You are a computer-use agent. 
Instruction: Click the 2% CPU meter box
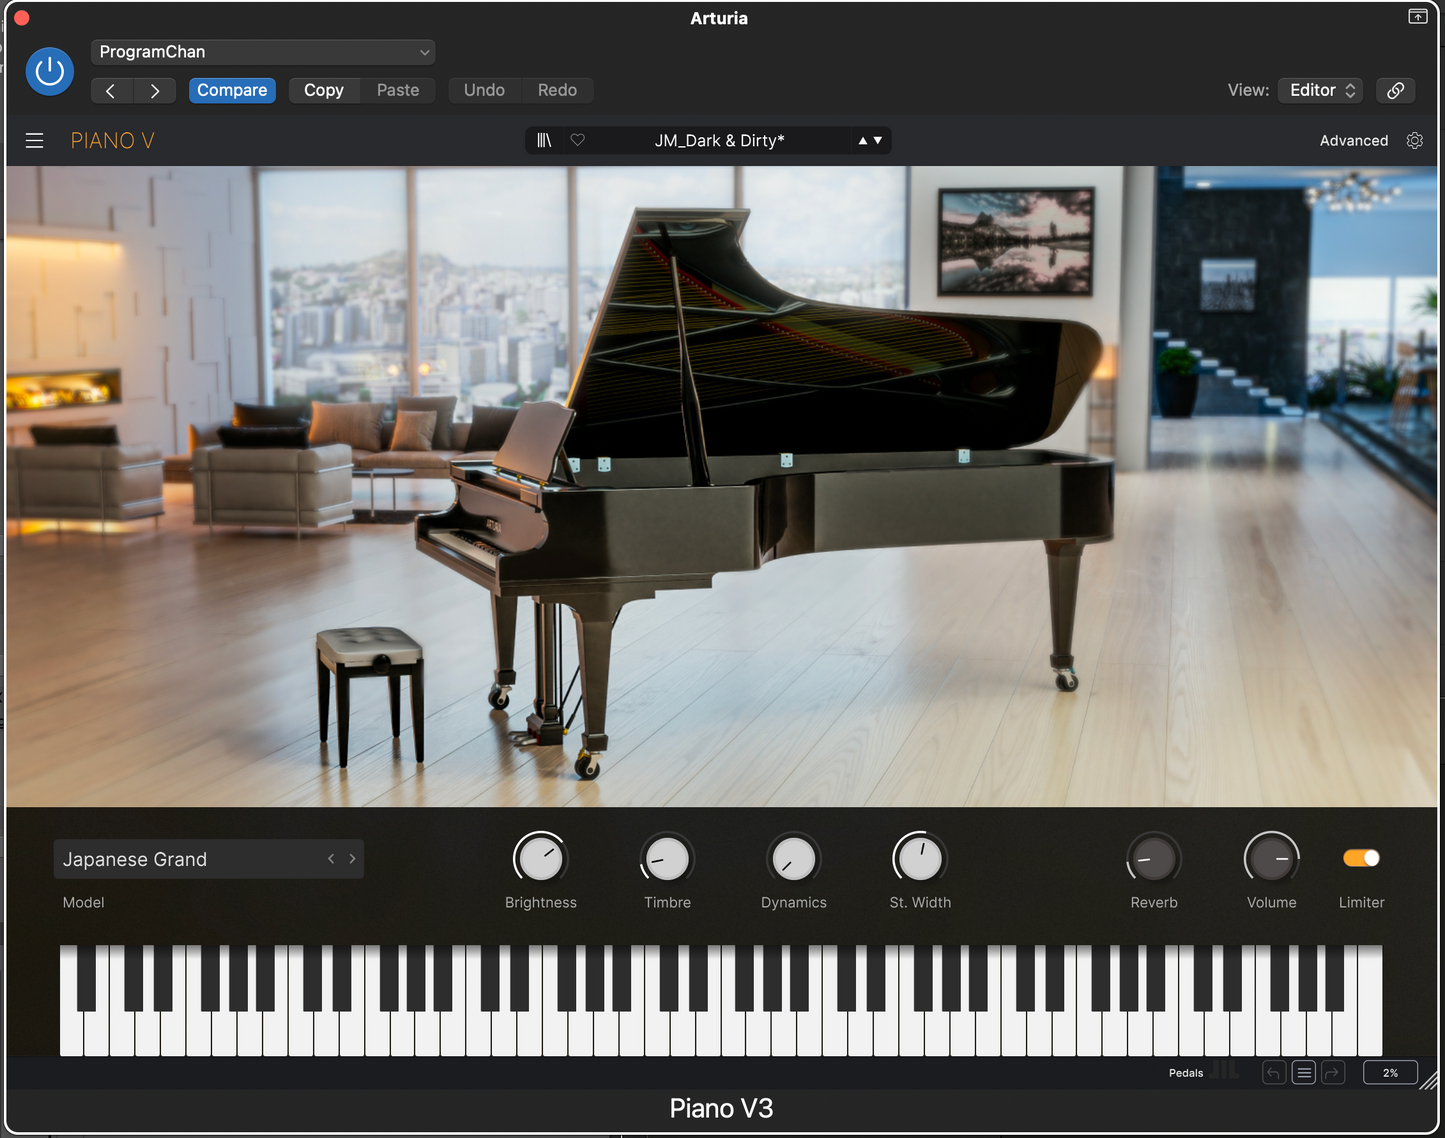[x=1390, y=1073]
